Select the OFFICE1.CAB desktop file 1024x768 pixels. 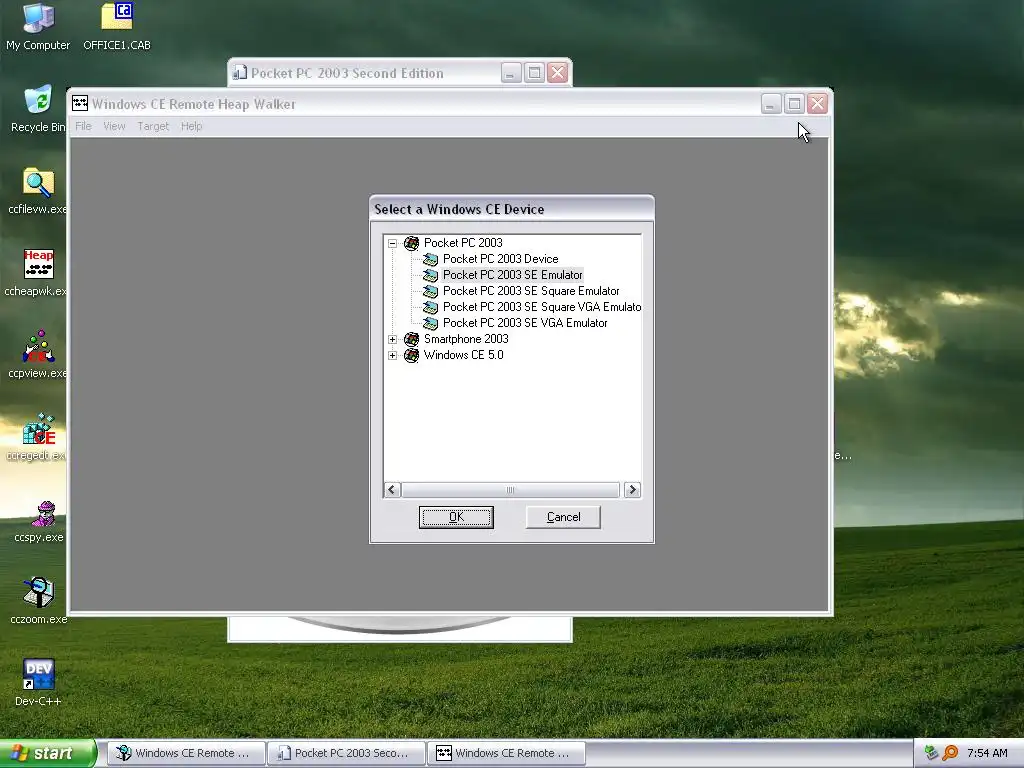117,27
